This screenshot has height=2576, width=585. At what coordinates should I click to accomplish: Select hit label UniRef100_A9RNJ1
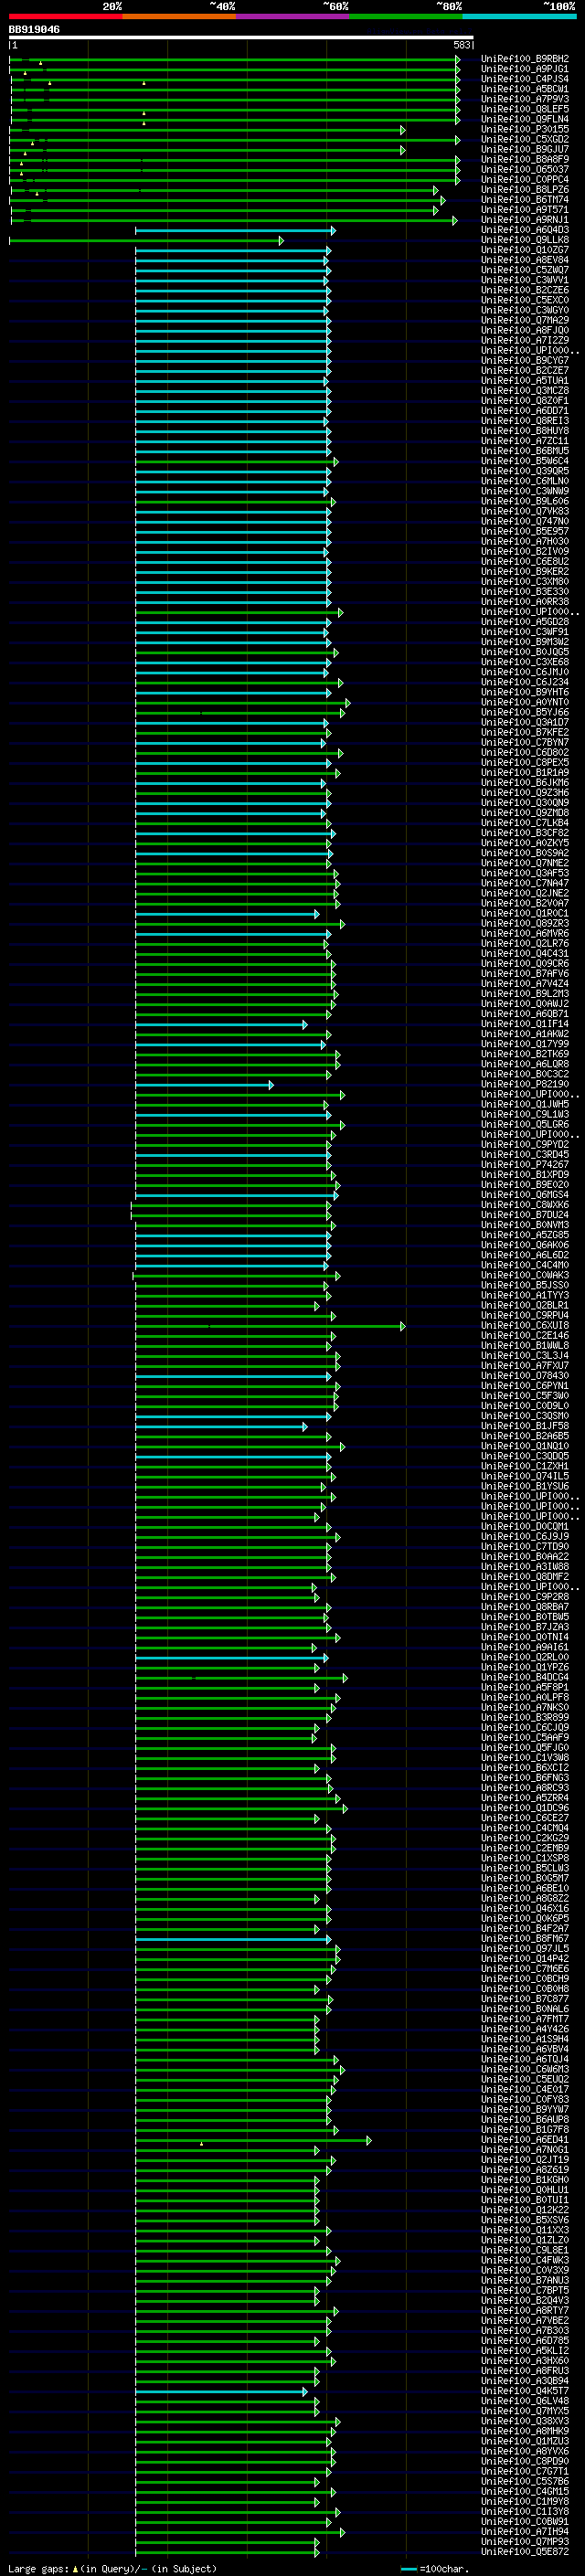click(525, 220)
